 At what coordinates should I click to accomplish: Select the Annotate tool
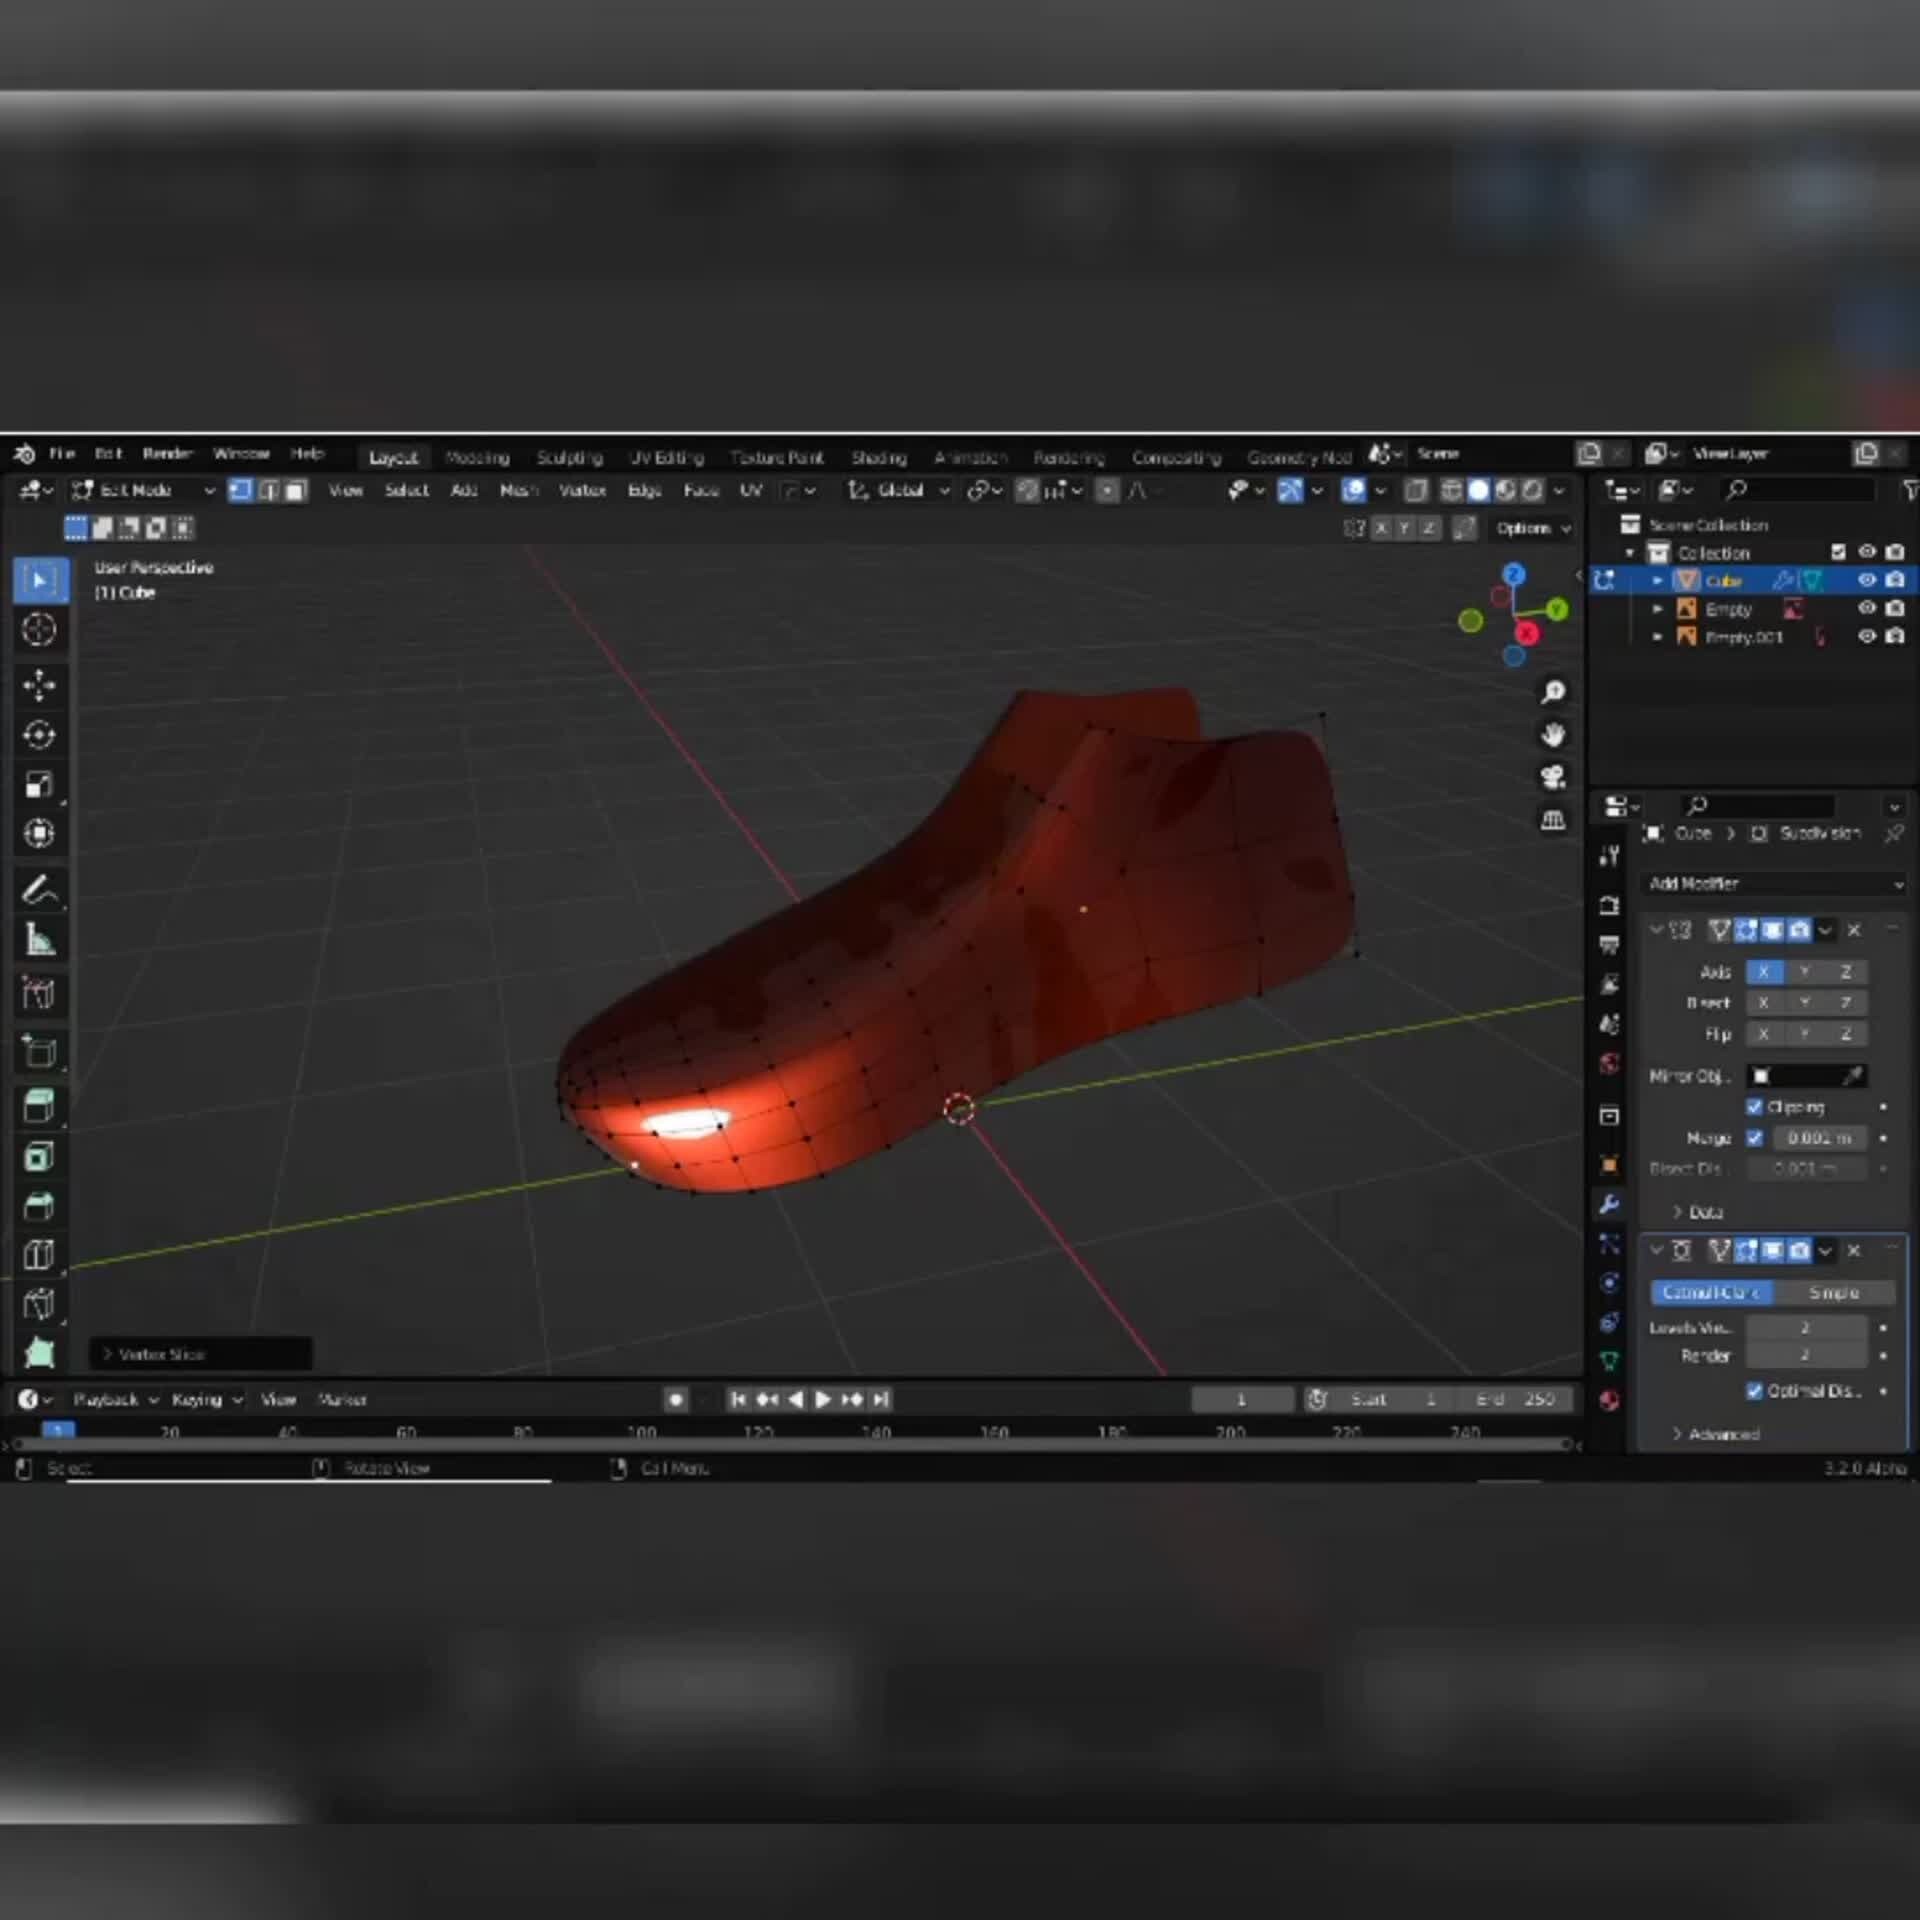pyautogui.click(x=40, y=890)
